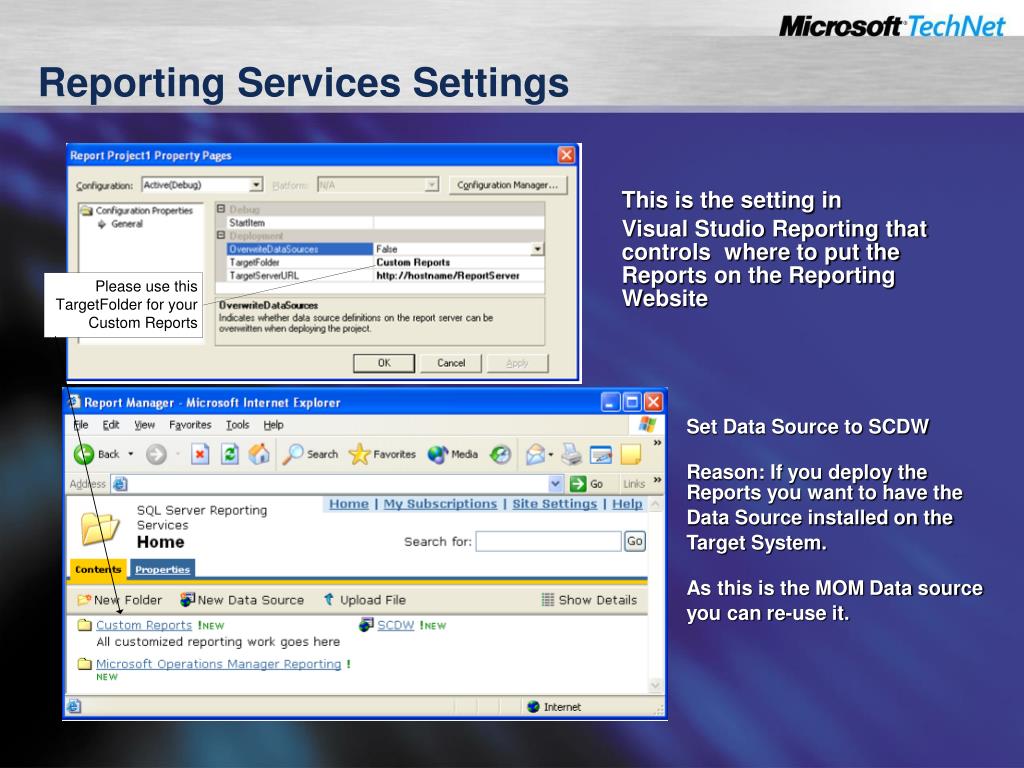Open the OverwriteDataSources False dropdown arrow
The width and height of the screenshot is (1024, 768).
pyautogui.click(x=537, y=249)
